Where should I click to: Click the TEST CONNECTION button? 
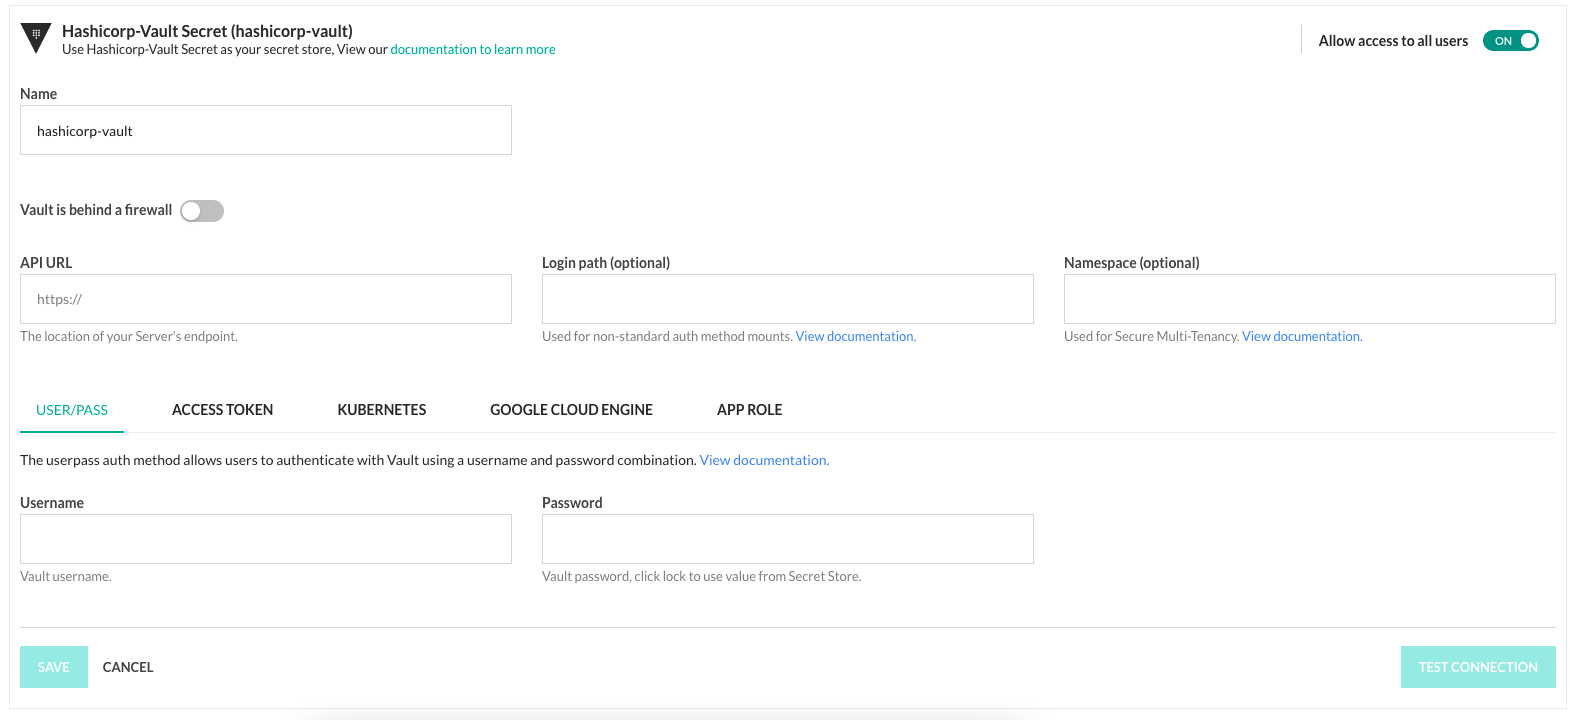[x=1477, y=667]
